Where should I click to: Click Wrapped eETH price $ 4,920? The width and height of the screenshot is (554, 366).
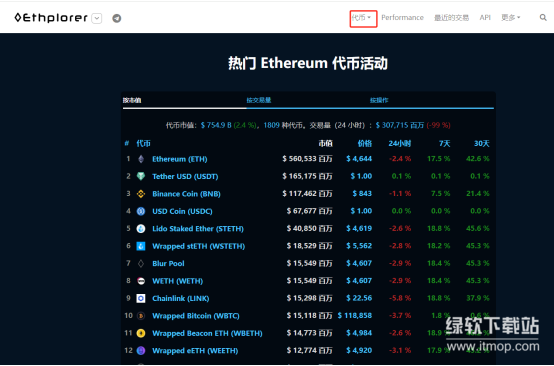[x=359, y=350]
